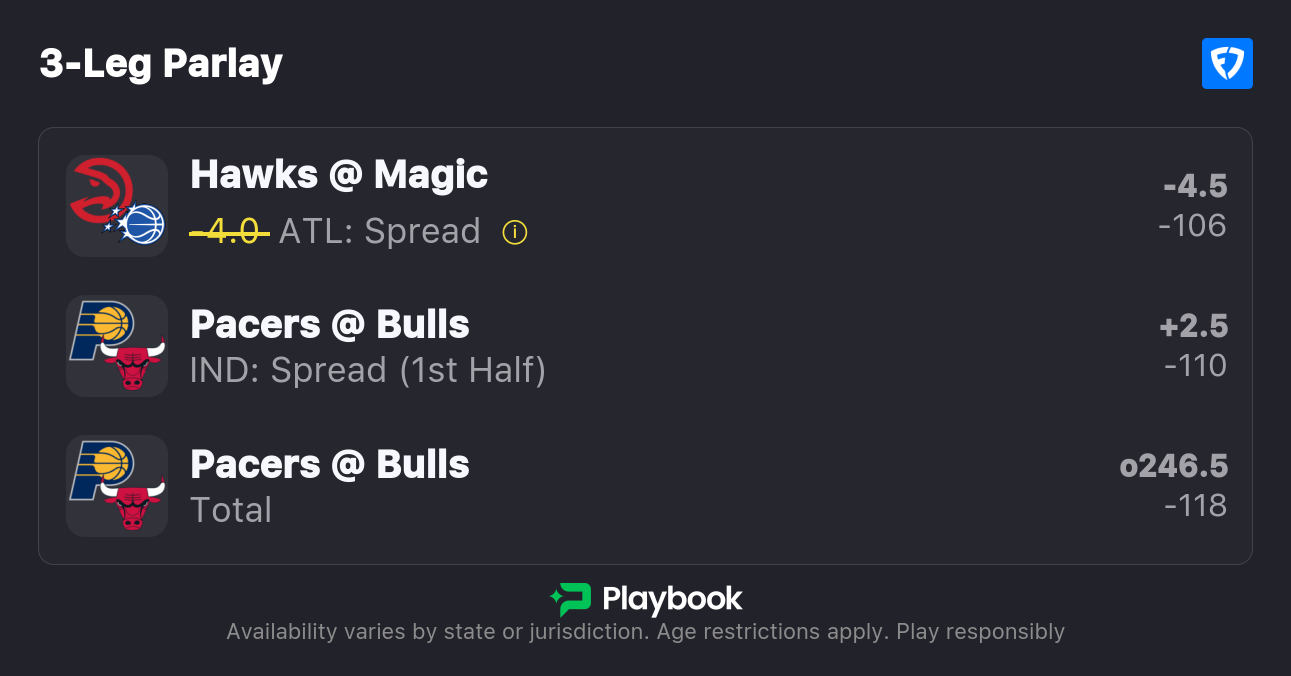1291x676 pixels.
Task: Click the -110 odds
Action: click(x=1195, y=366)
